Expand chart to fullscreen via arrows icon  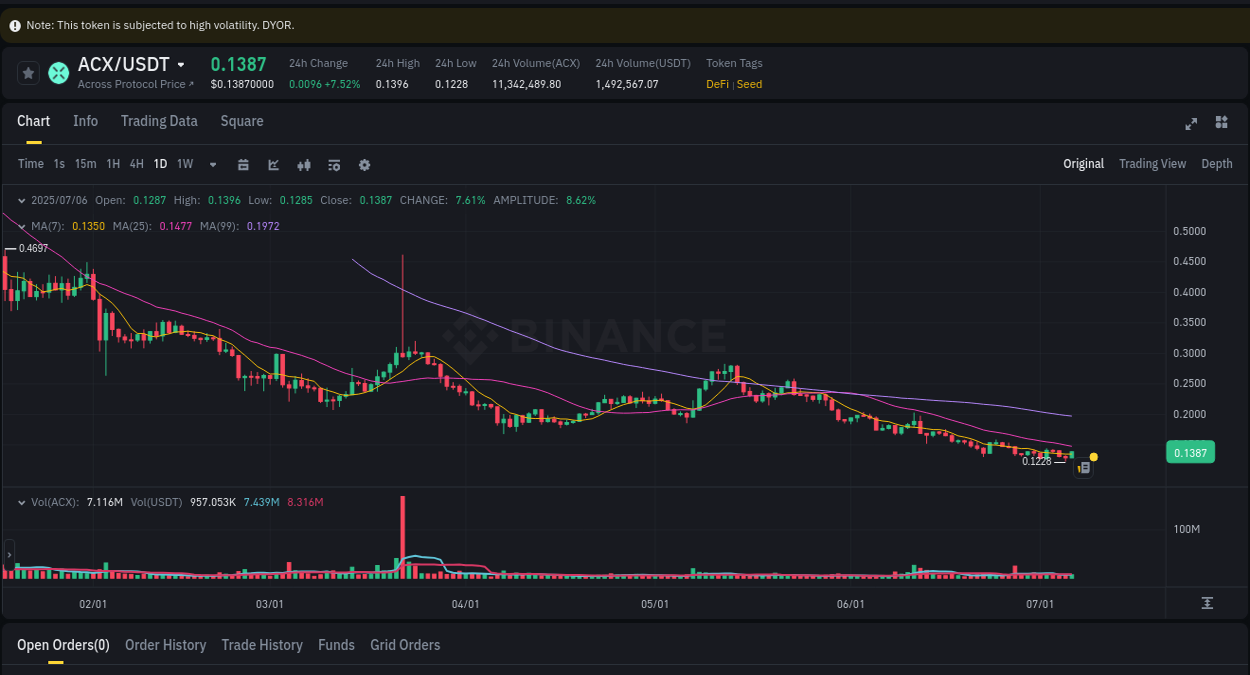click(x=1191, y=124)
